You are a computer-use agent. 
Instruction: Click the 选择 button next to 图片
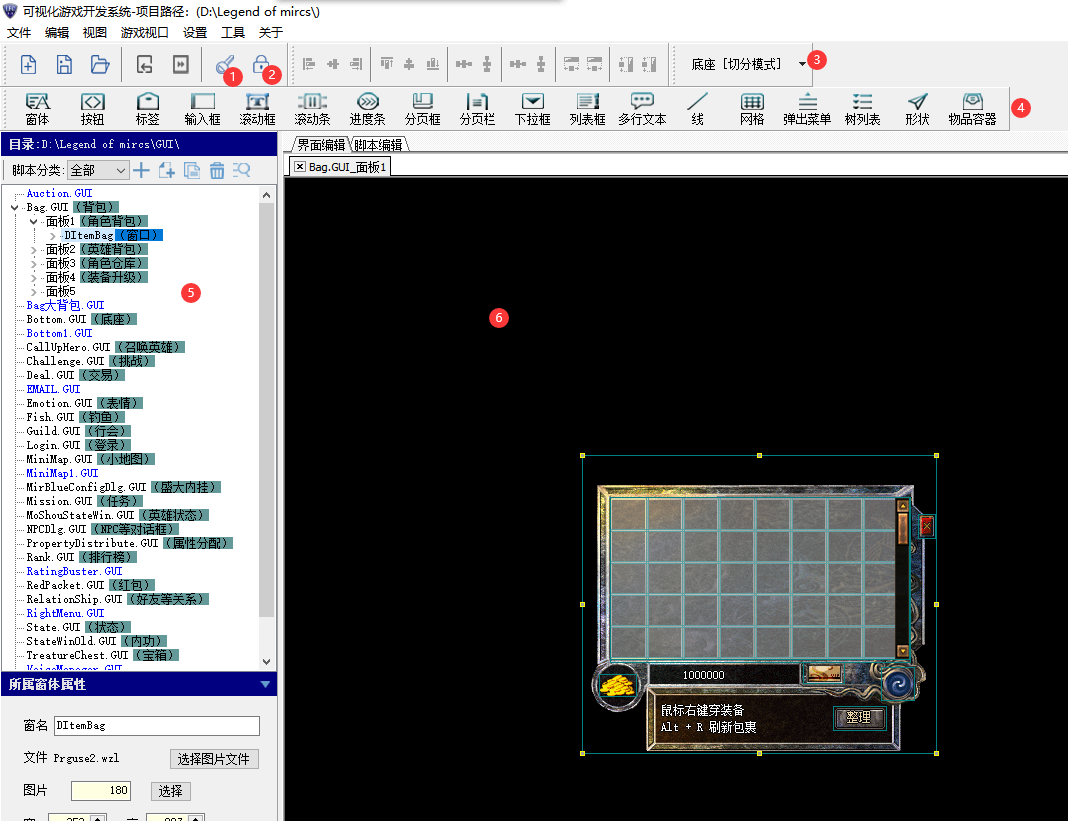(170, 791)
